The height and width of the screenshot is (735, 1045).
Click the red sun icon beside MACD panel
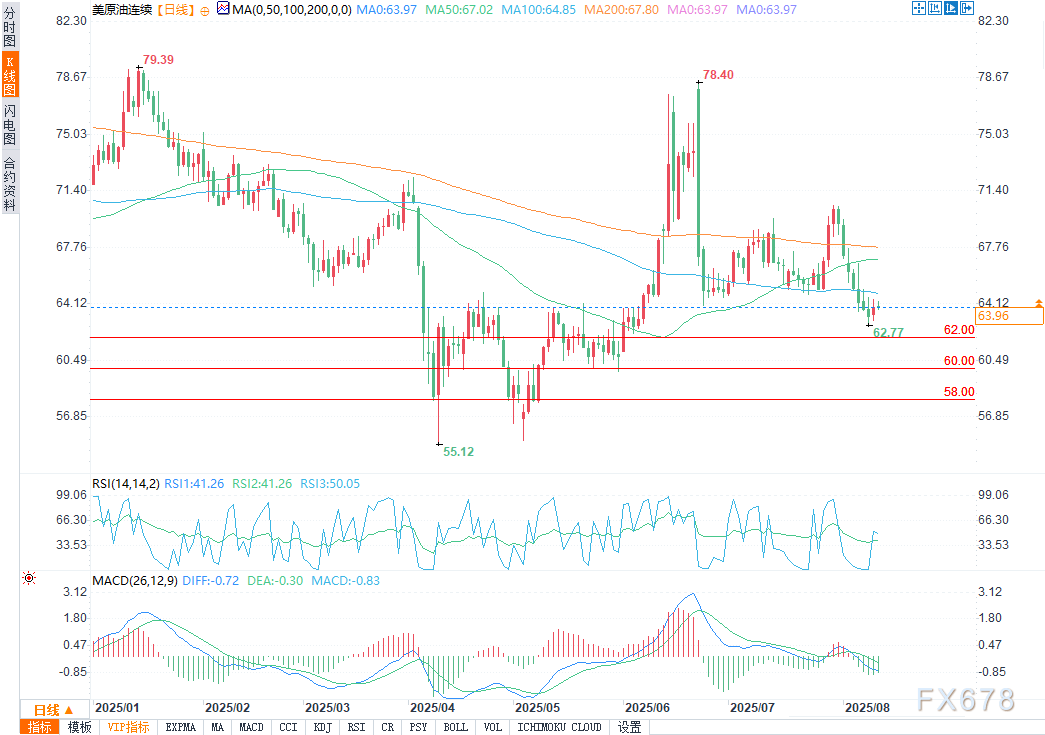pyautogui.click(x=28, y=578)
